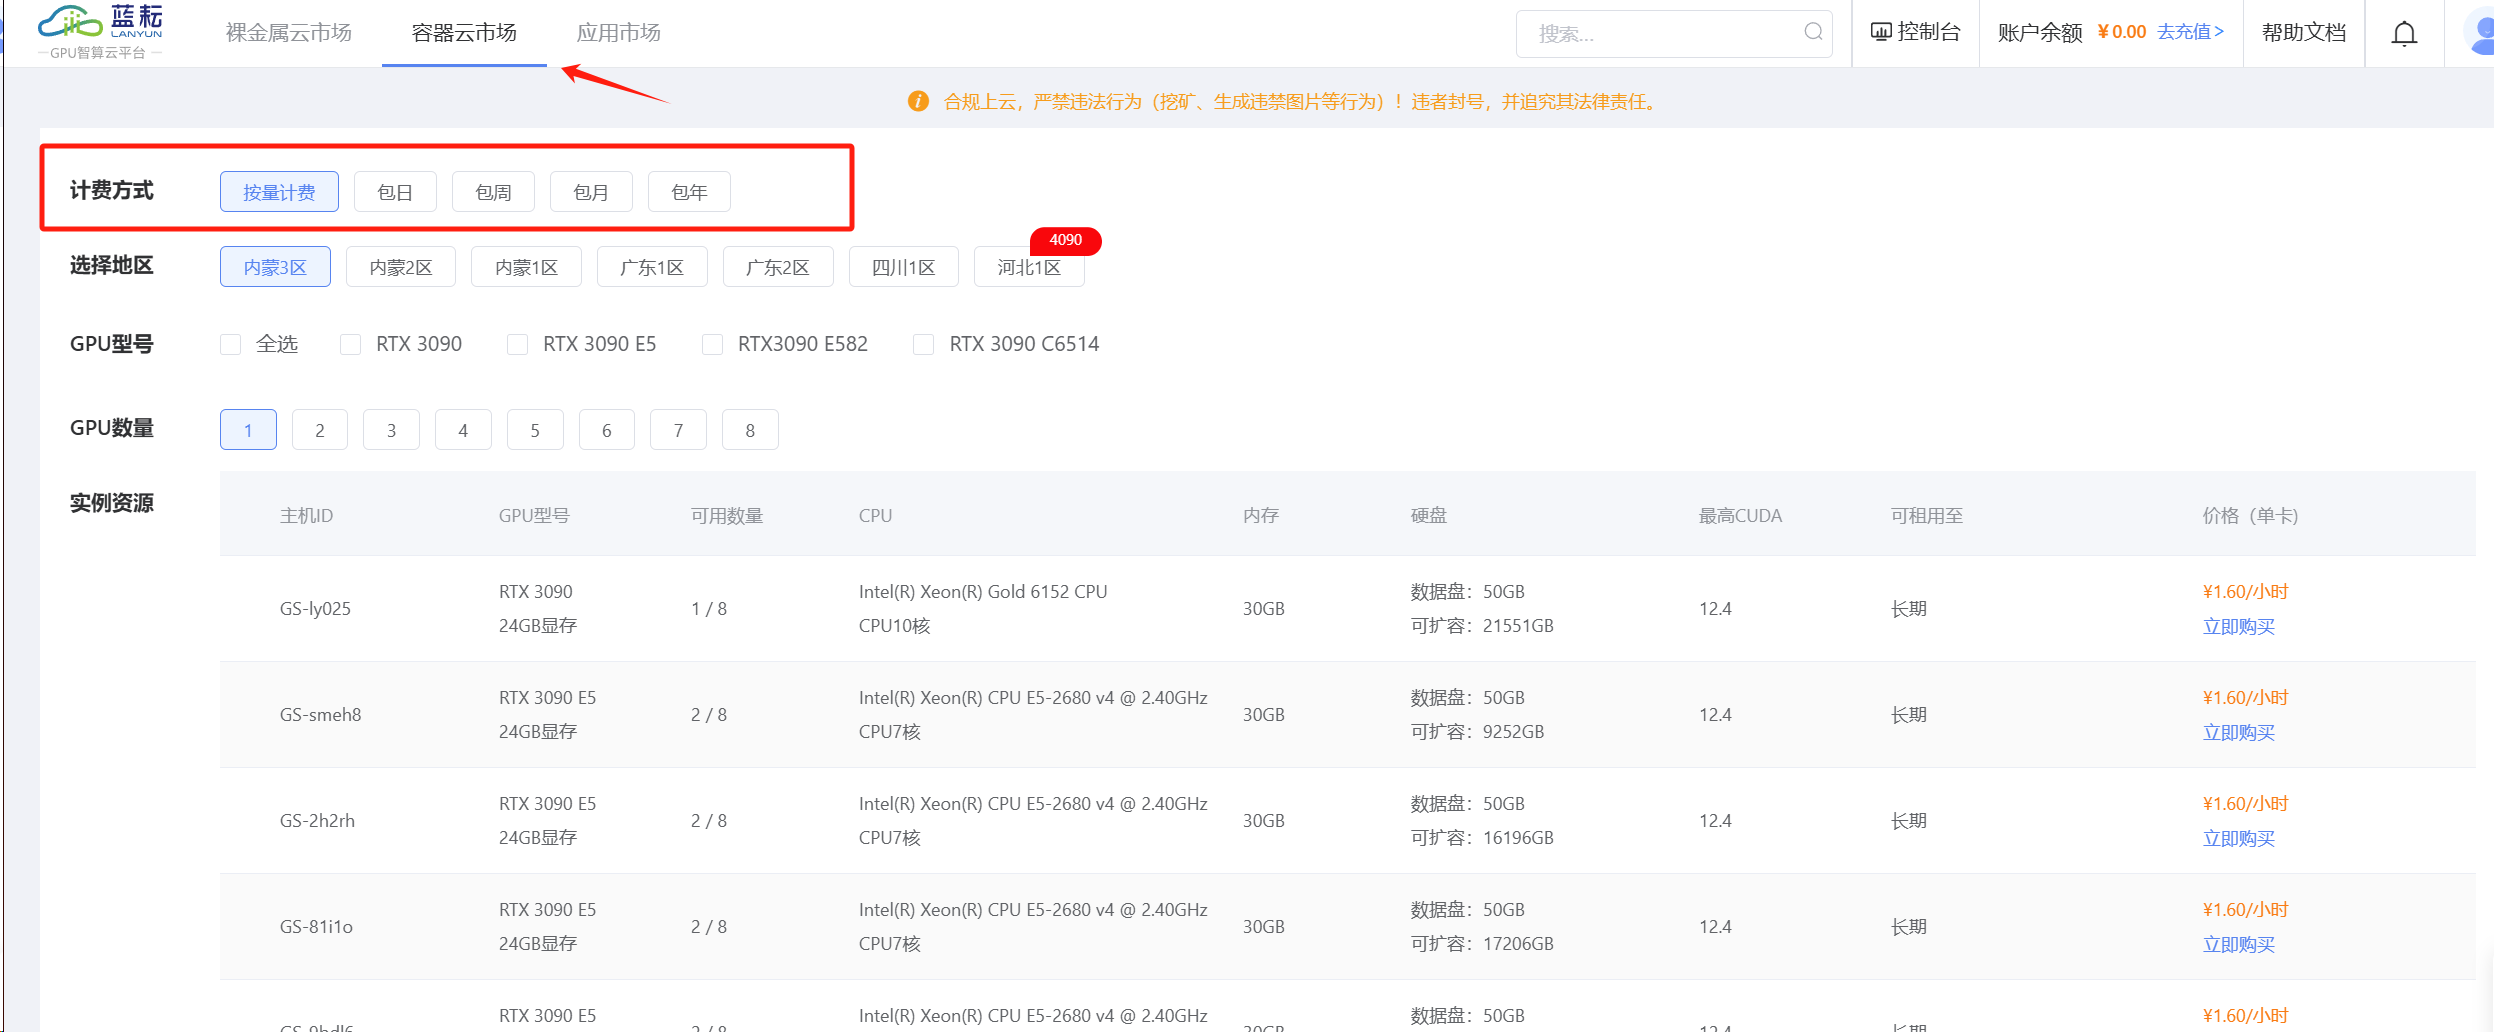Click the 价格(单卡) column header
This screenshot has width=2494, height=1032.
(x=2250, y=515)
